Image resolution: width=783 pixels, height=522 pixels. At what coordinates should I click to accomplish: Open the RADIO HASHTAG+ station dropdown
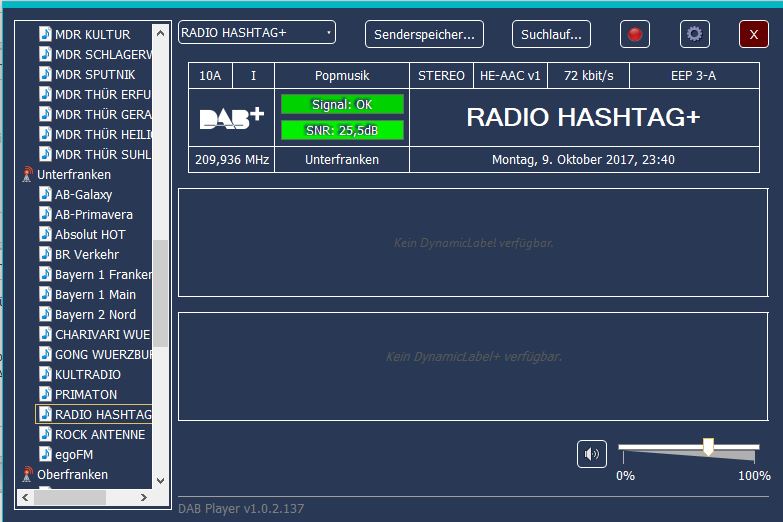(x=257, y=33)
